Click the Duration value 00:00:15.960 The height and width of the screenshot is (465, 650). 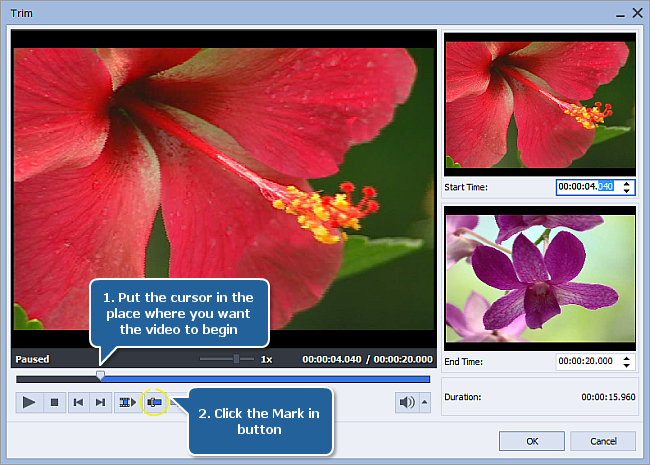pos(608,397)
